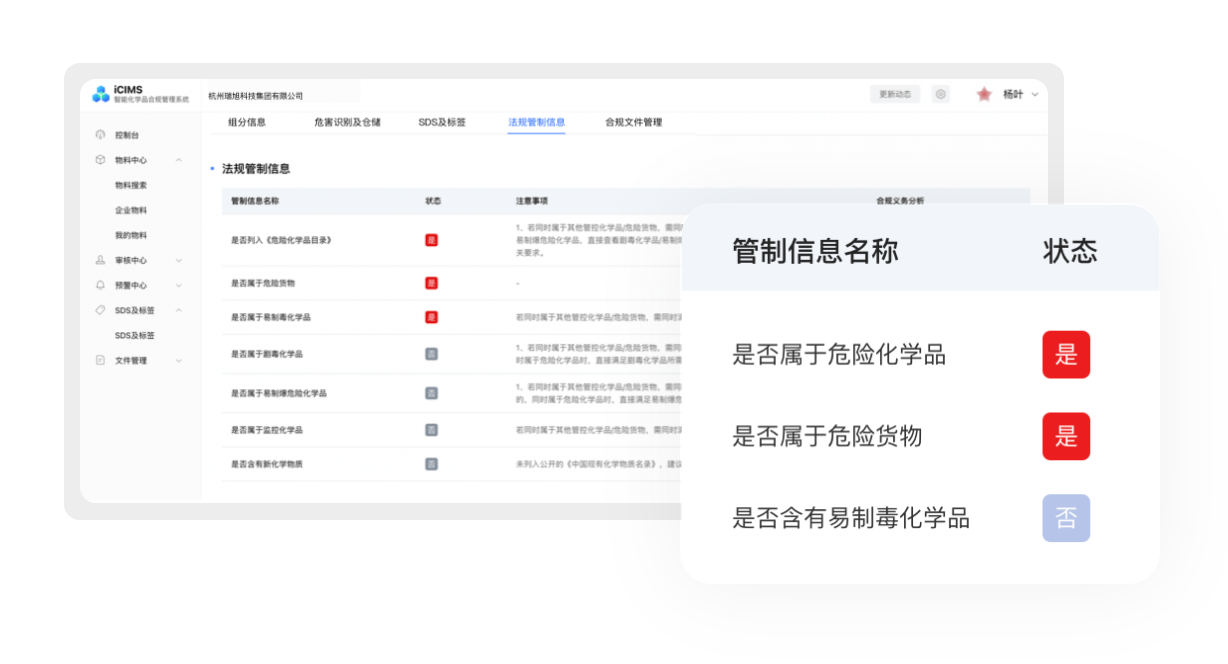This screenshot has width=1228, height=664.
Task: Click the large red 是 badge for 是否属于危险化学品
Action: pos(1066,354)
